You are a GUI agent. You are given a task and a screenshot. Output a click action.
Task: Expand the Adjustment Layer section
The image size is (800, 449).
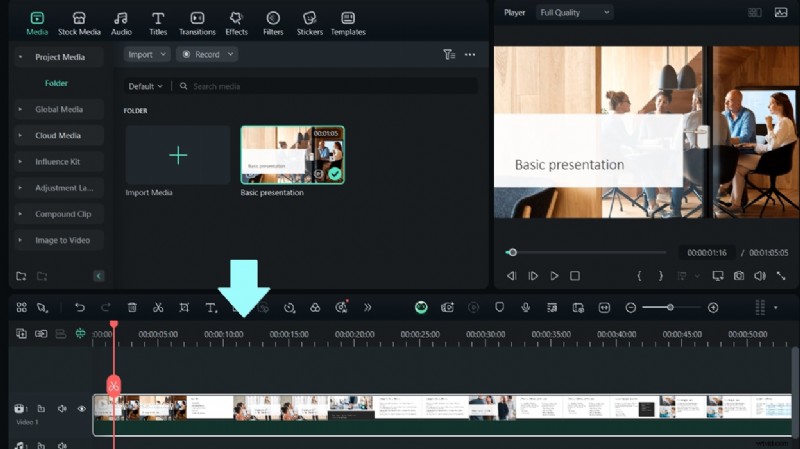(x=59, y=188)
